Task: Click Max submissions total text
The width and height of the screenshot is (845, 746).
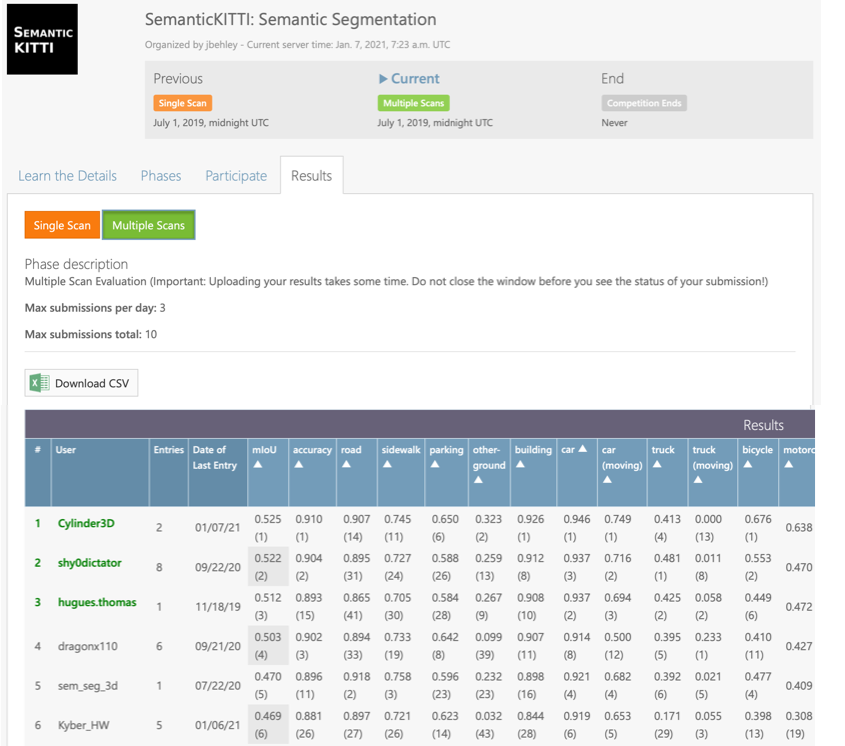Action: click(x=91, y=334)
